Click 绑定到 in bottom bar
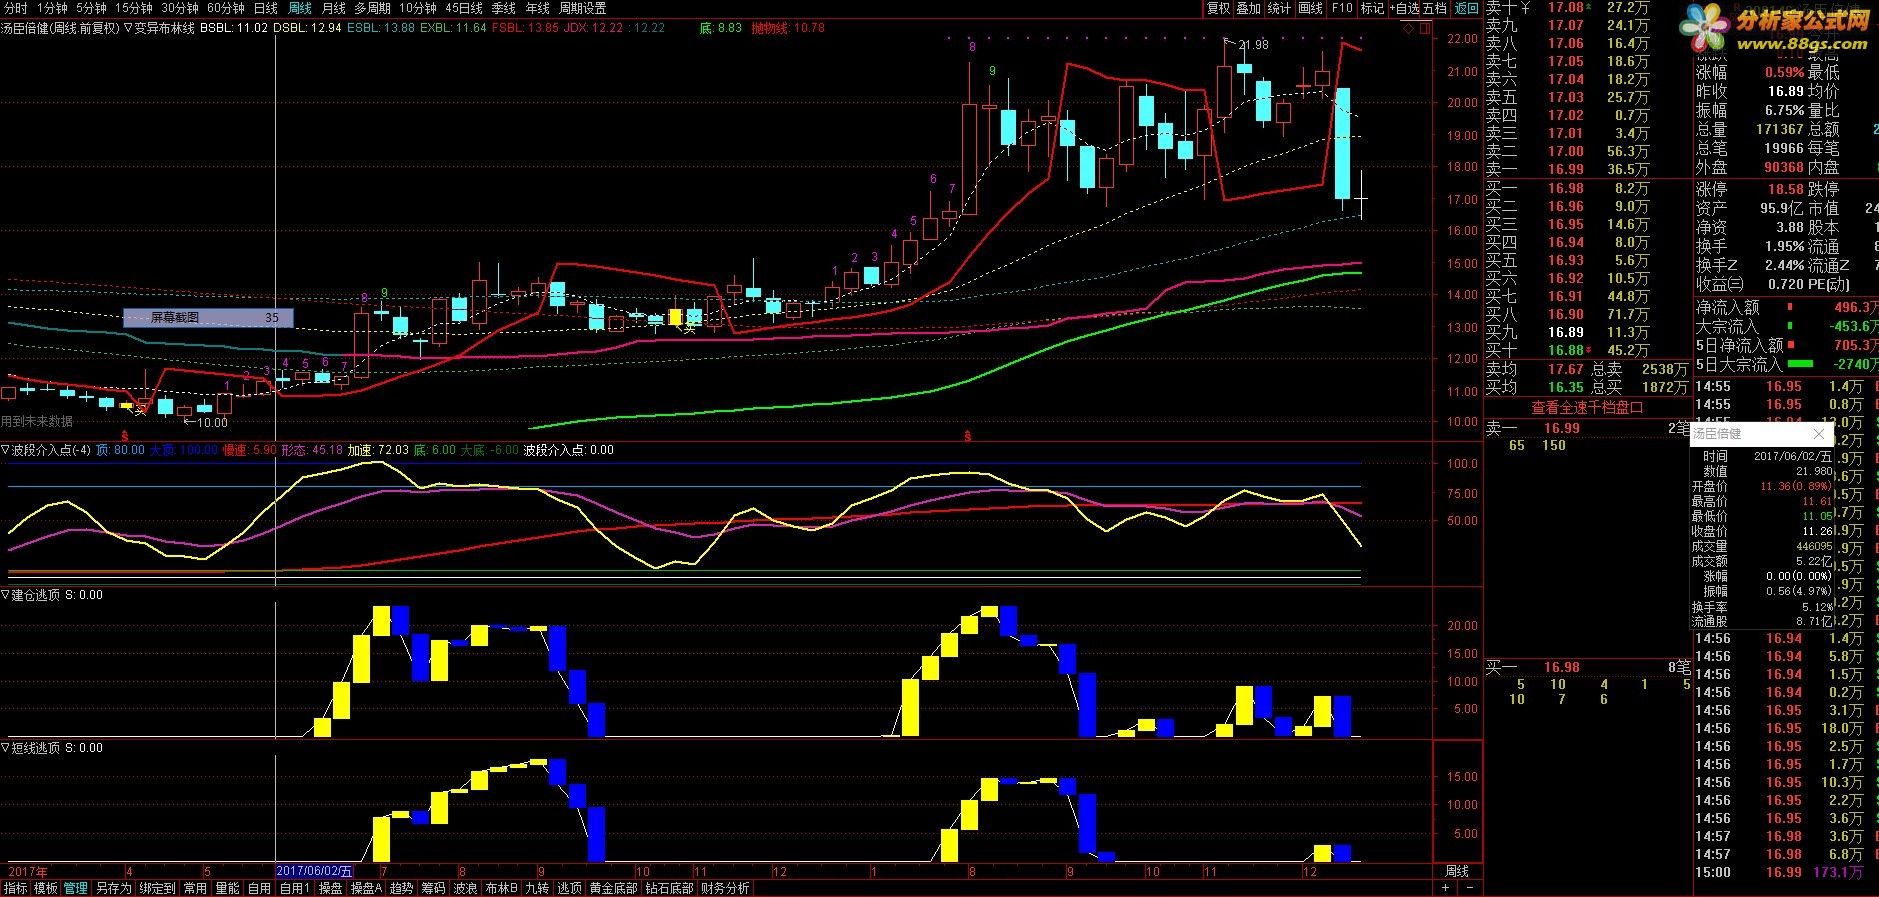Screen dimensions: 1879x897 click(x=157, y=888)
